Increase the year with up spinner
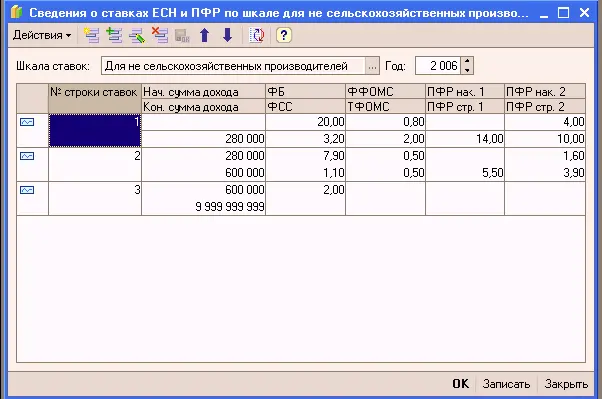 tap(467, 61)
